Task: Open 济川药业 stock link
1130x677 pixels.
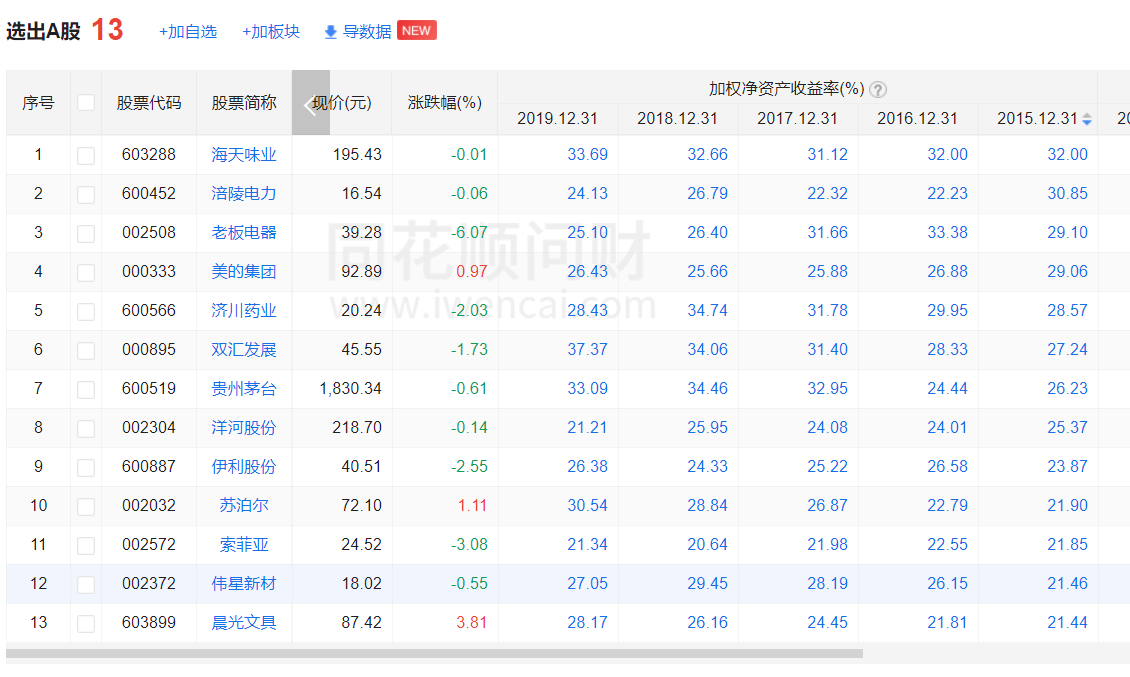Action: pyautogui.click(x=244, y=310)
